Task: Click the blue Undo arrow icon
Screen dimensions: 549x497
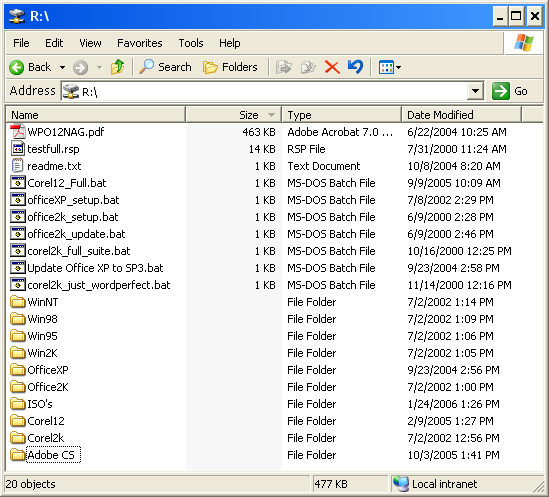Action: (x=355, y=67)
